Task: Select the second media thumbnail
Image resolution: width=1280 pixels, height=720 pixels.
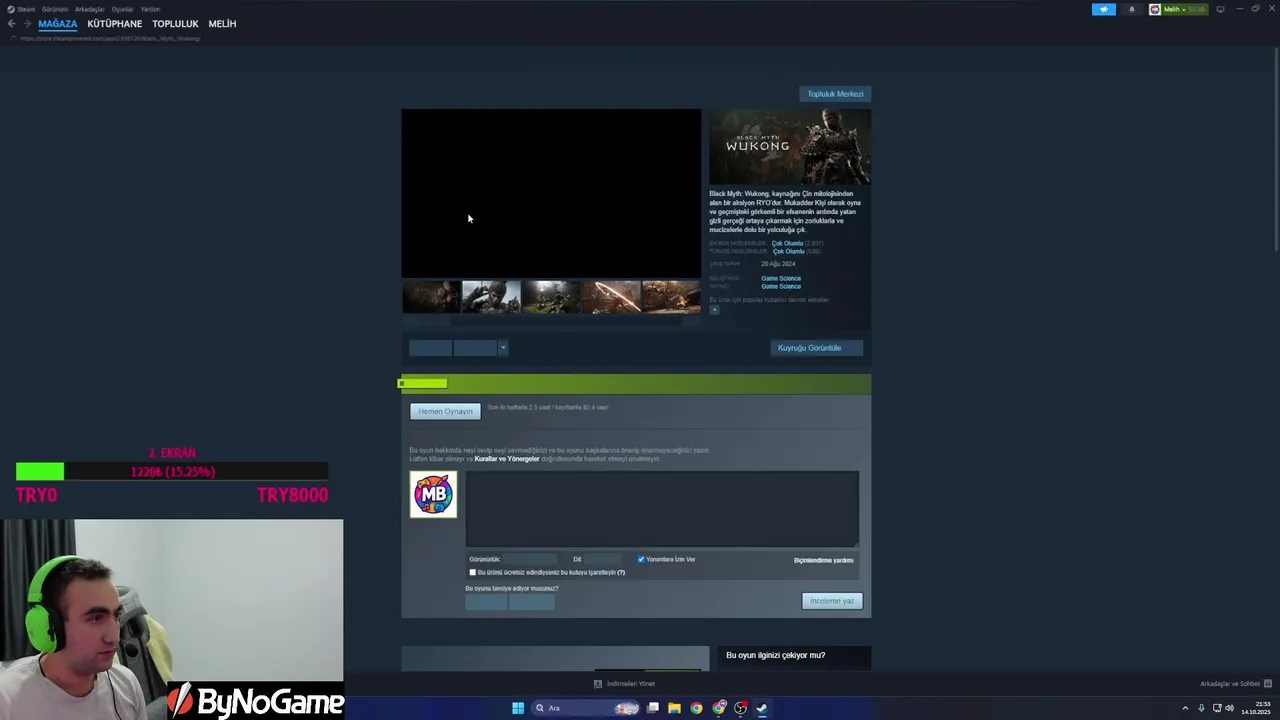Action: click(x=491, y=297)
